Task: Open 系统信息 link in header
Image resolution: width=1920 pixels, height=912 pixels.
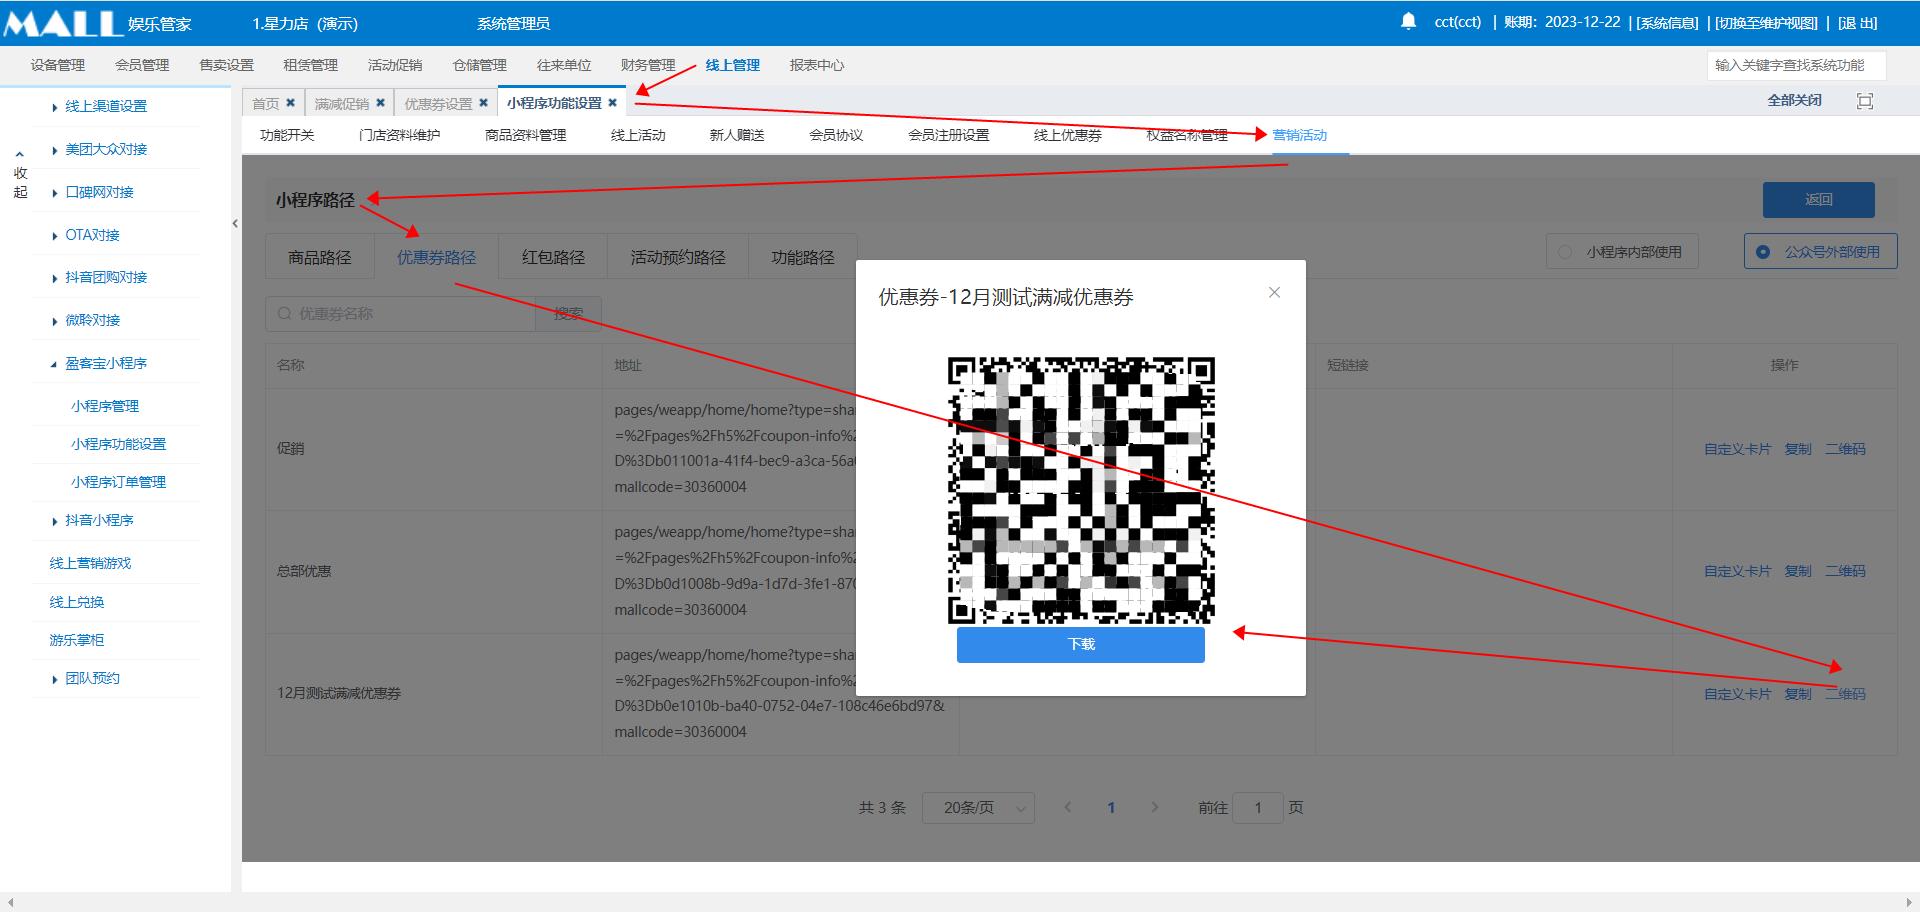Action: [1667, 22]
